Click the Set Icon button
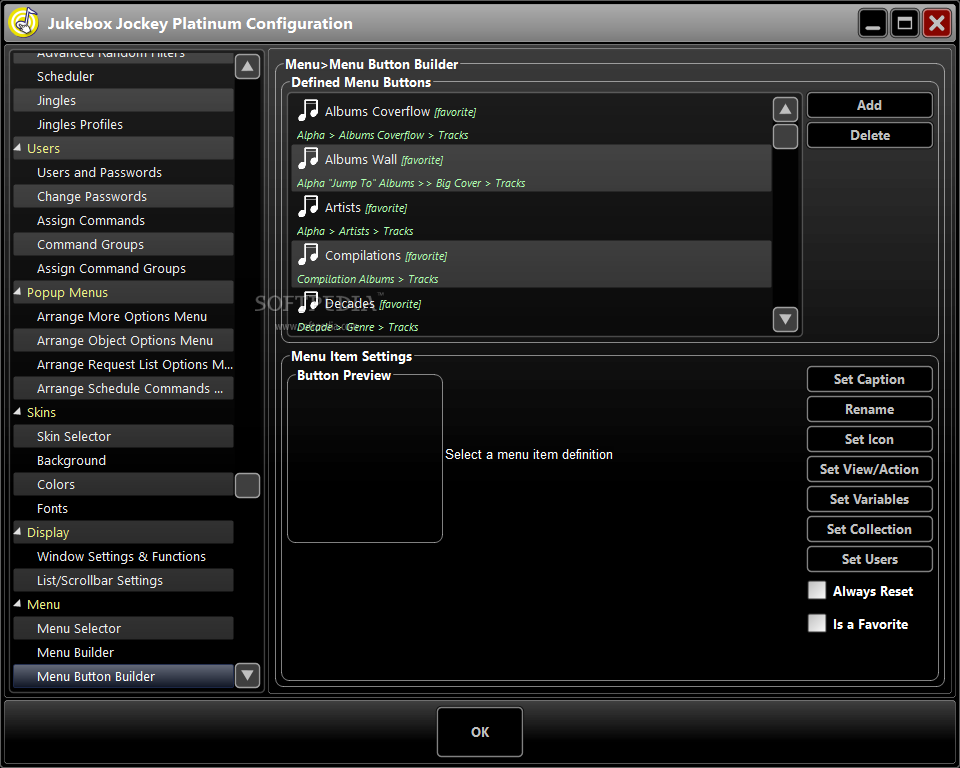Viewport: 960px width, 768px height. pos(869,439)
